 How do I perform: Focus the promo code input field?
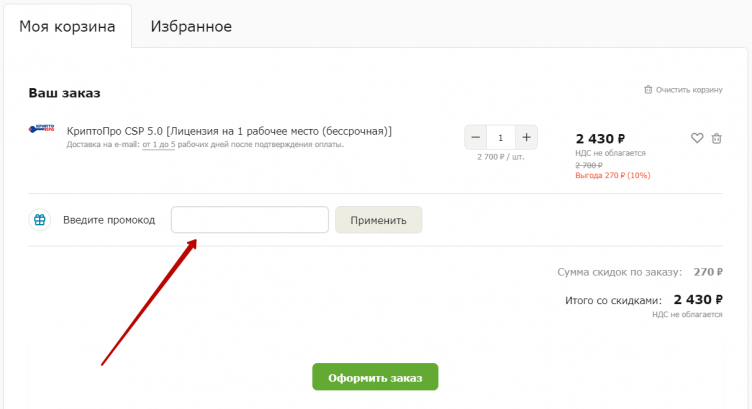[x=250, y=220]
